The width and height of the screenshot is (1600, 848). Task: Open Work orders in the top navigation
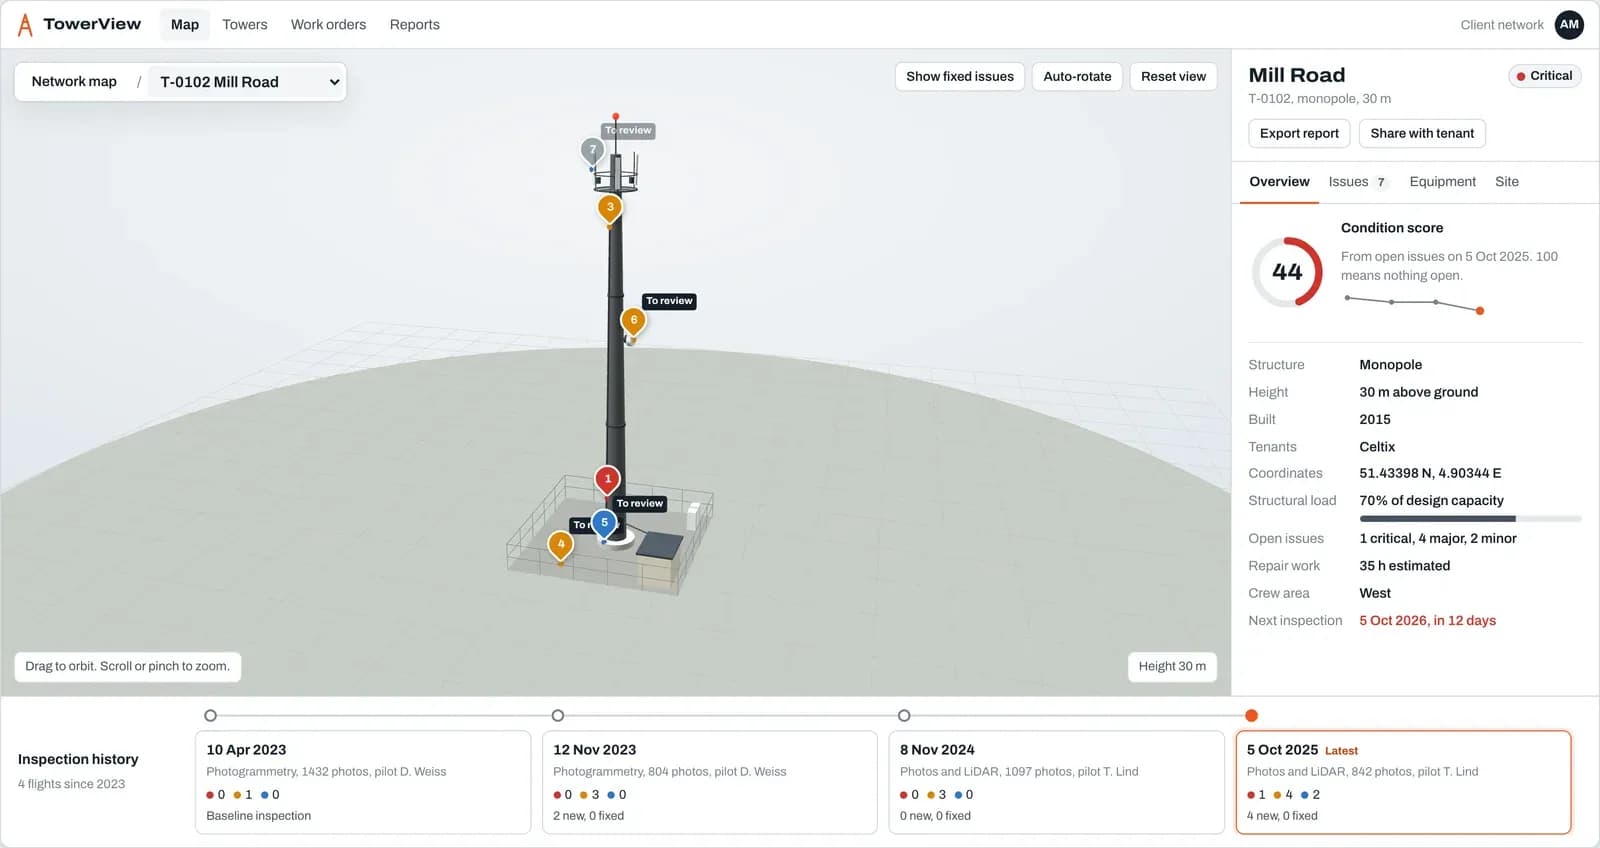pos(328,25)
